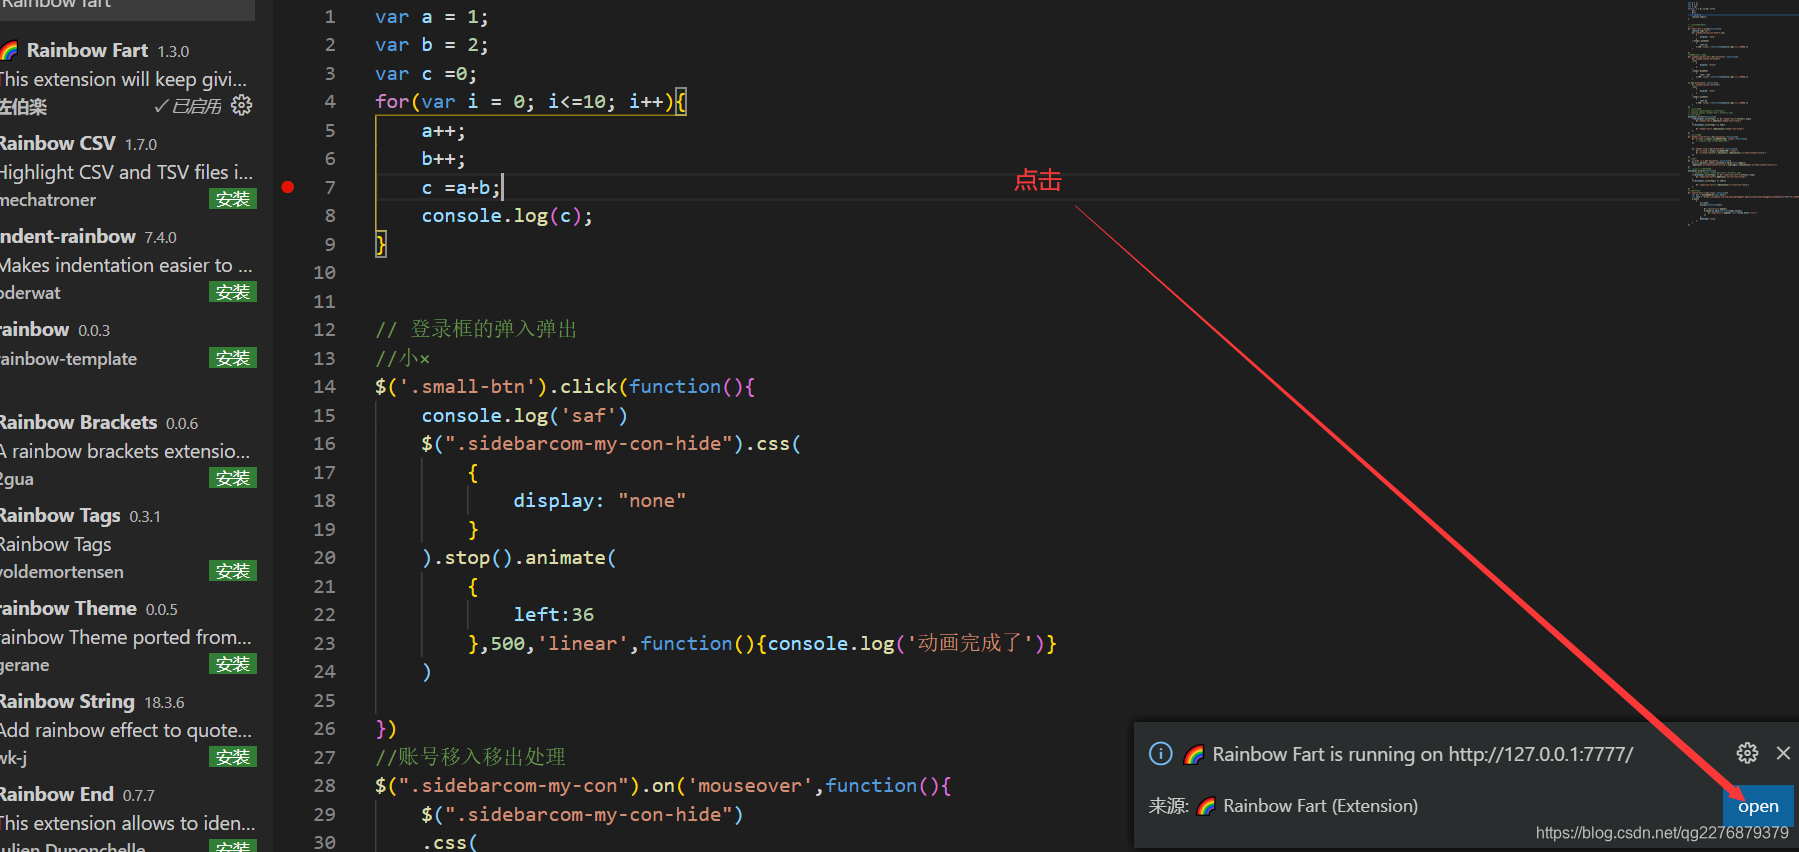Install the rainbow Theme extension
Viewport: 1799px width, 852px height.
(233, 664)
